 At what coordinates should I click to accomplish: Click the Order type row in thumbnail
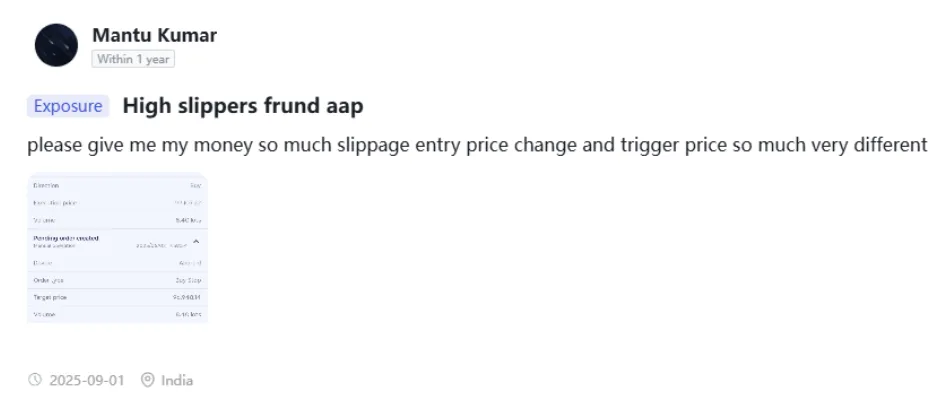tap(118, 280)
